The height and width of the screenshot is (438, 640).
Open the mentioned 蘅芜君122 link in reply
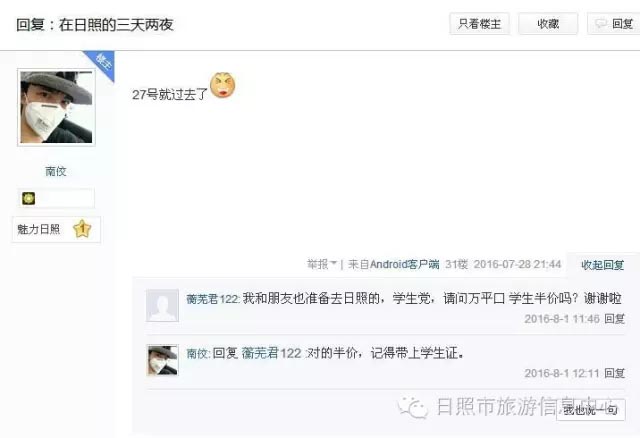click(271, 353)
